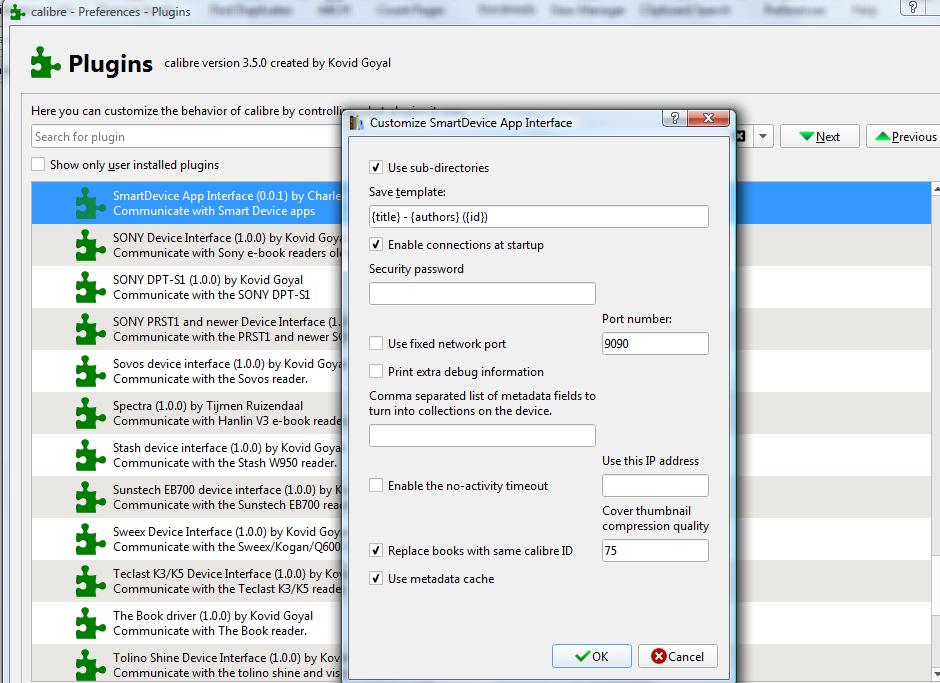Select SmartDevice App Interface plugin row text
This screenshot has width=940, height=683.
[227, 203]
